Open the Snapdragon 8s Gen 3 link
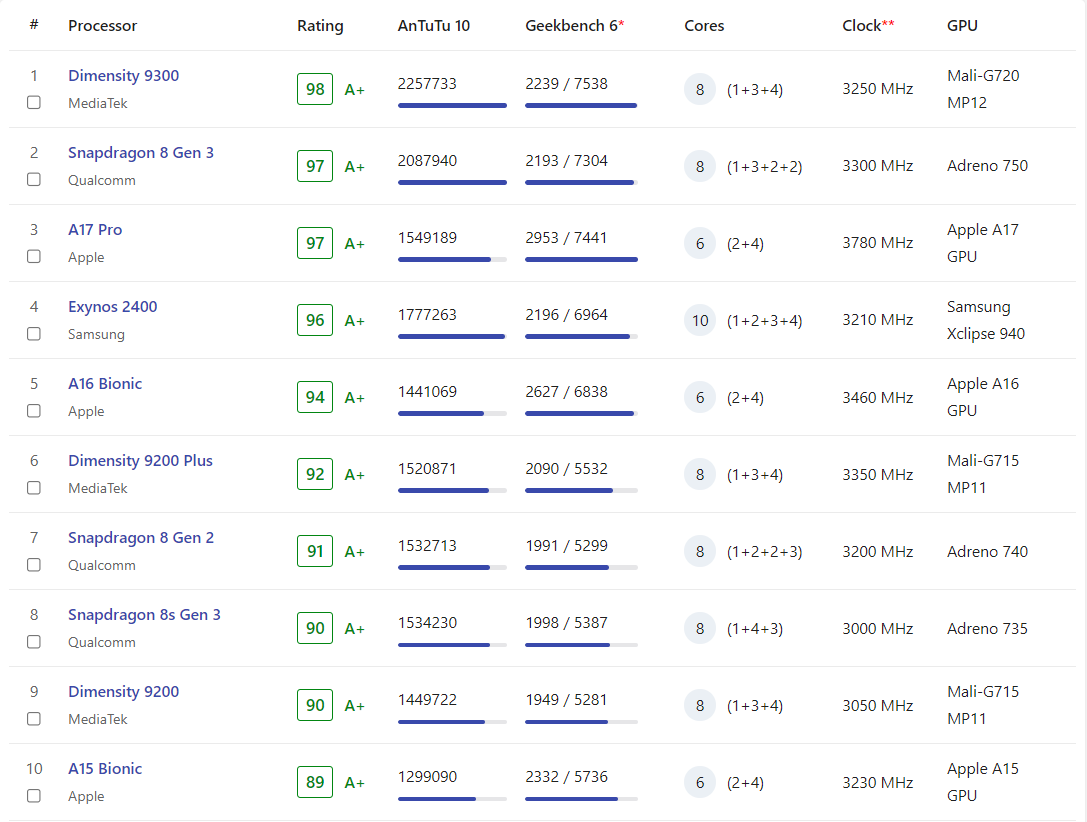The image size is (1087, 822). (144, 615)
